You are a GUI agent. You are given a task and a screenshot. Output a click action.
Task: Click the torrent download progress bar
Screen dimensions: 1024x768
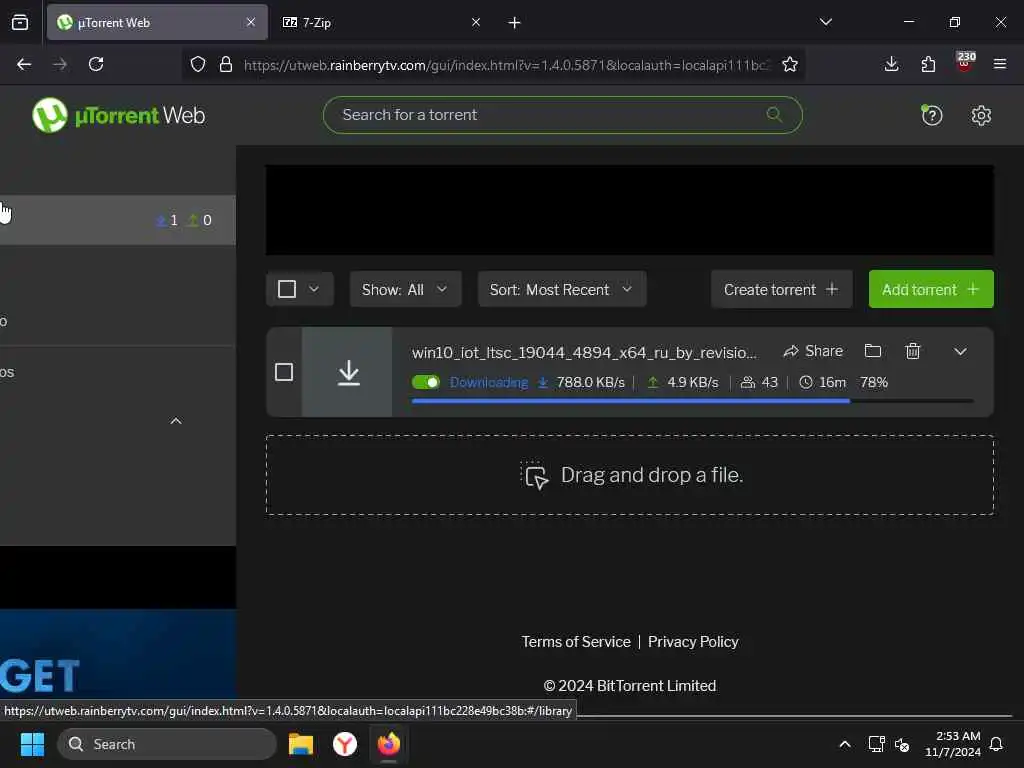tap(692, 401)
